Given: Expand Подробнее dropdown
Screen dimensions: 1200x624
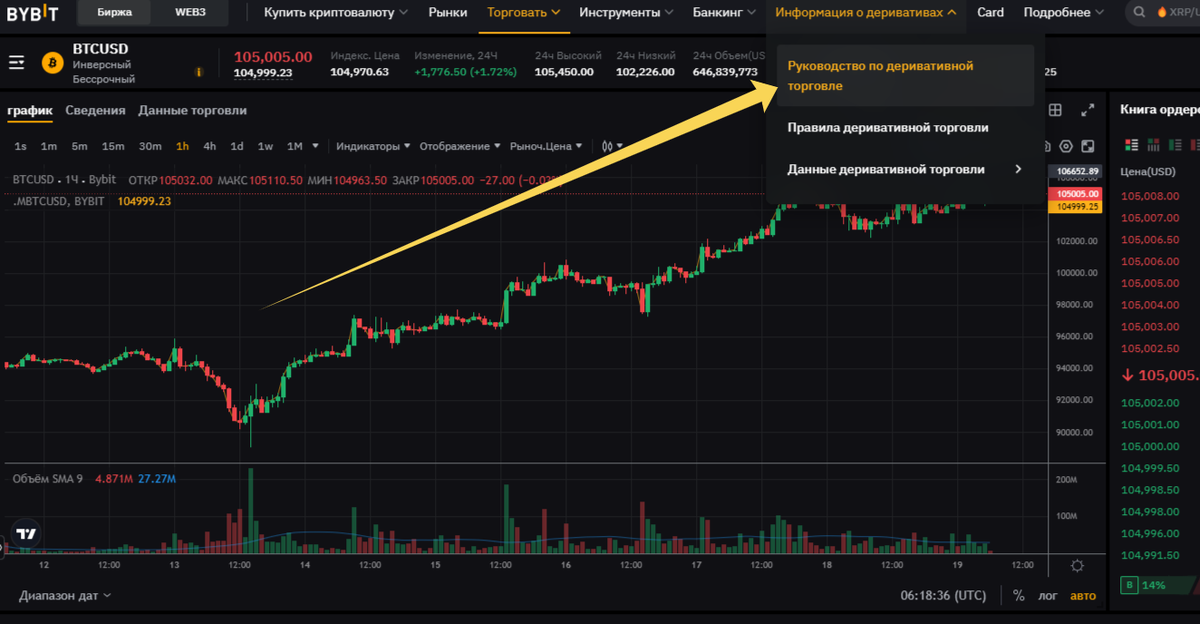Looking at the screenshot, I should (1064, 13).
